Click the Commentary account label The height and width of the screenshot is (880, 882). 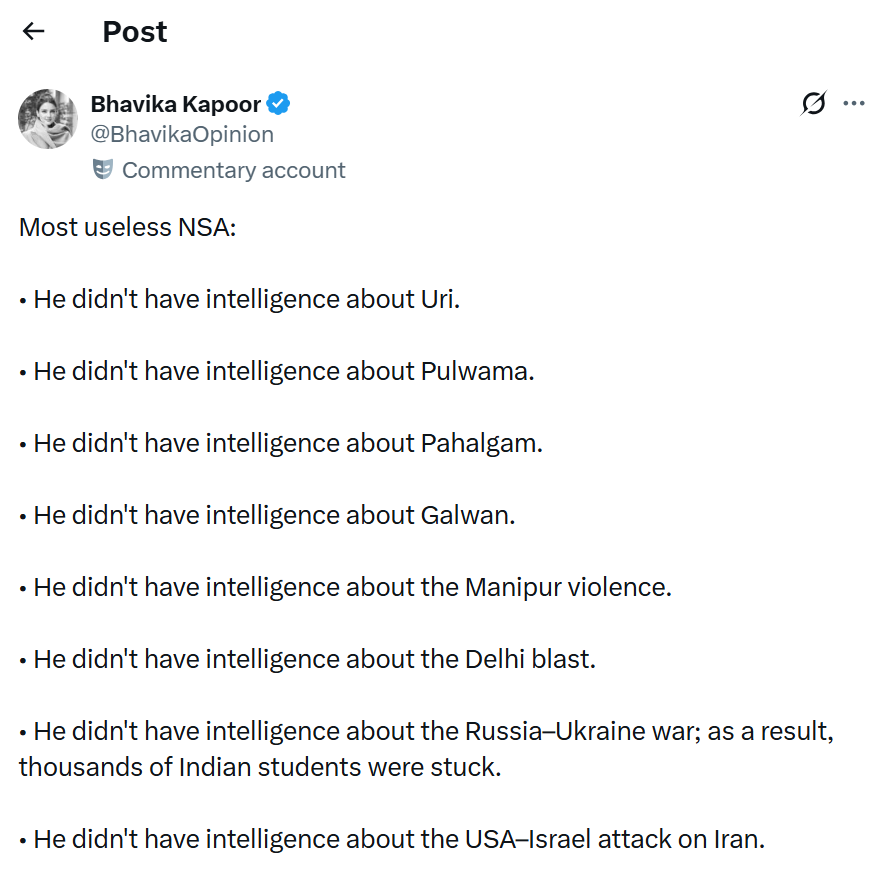click(233, 170)
